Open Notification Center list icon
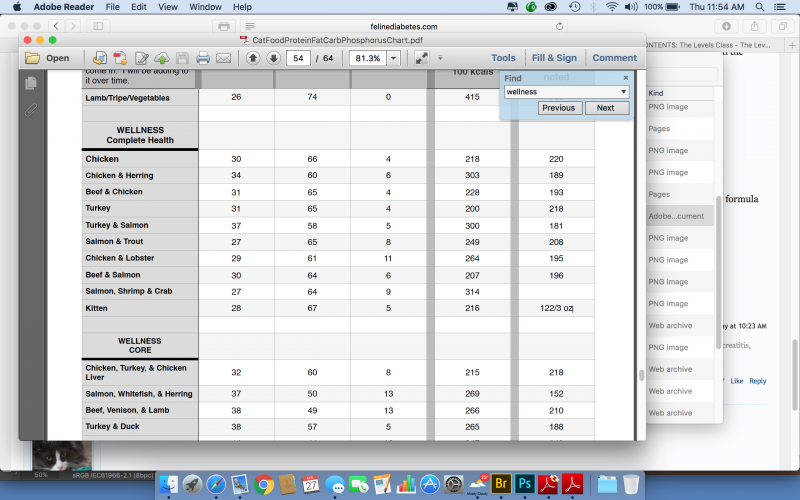 pos(780,7)
